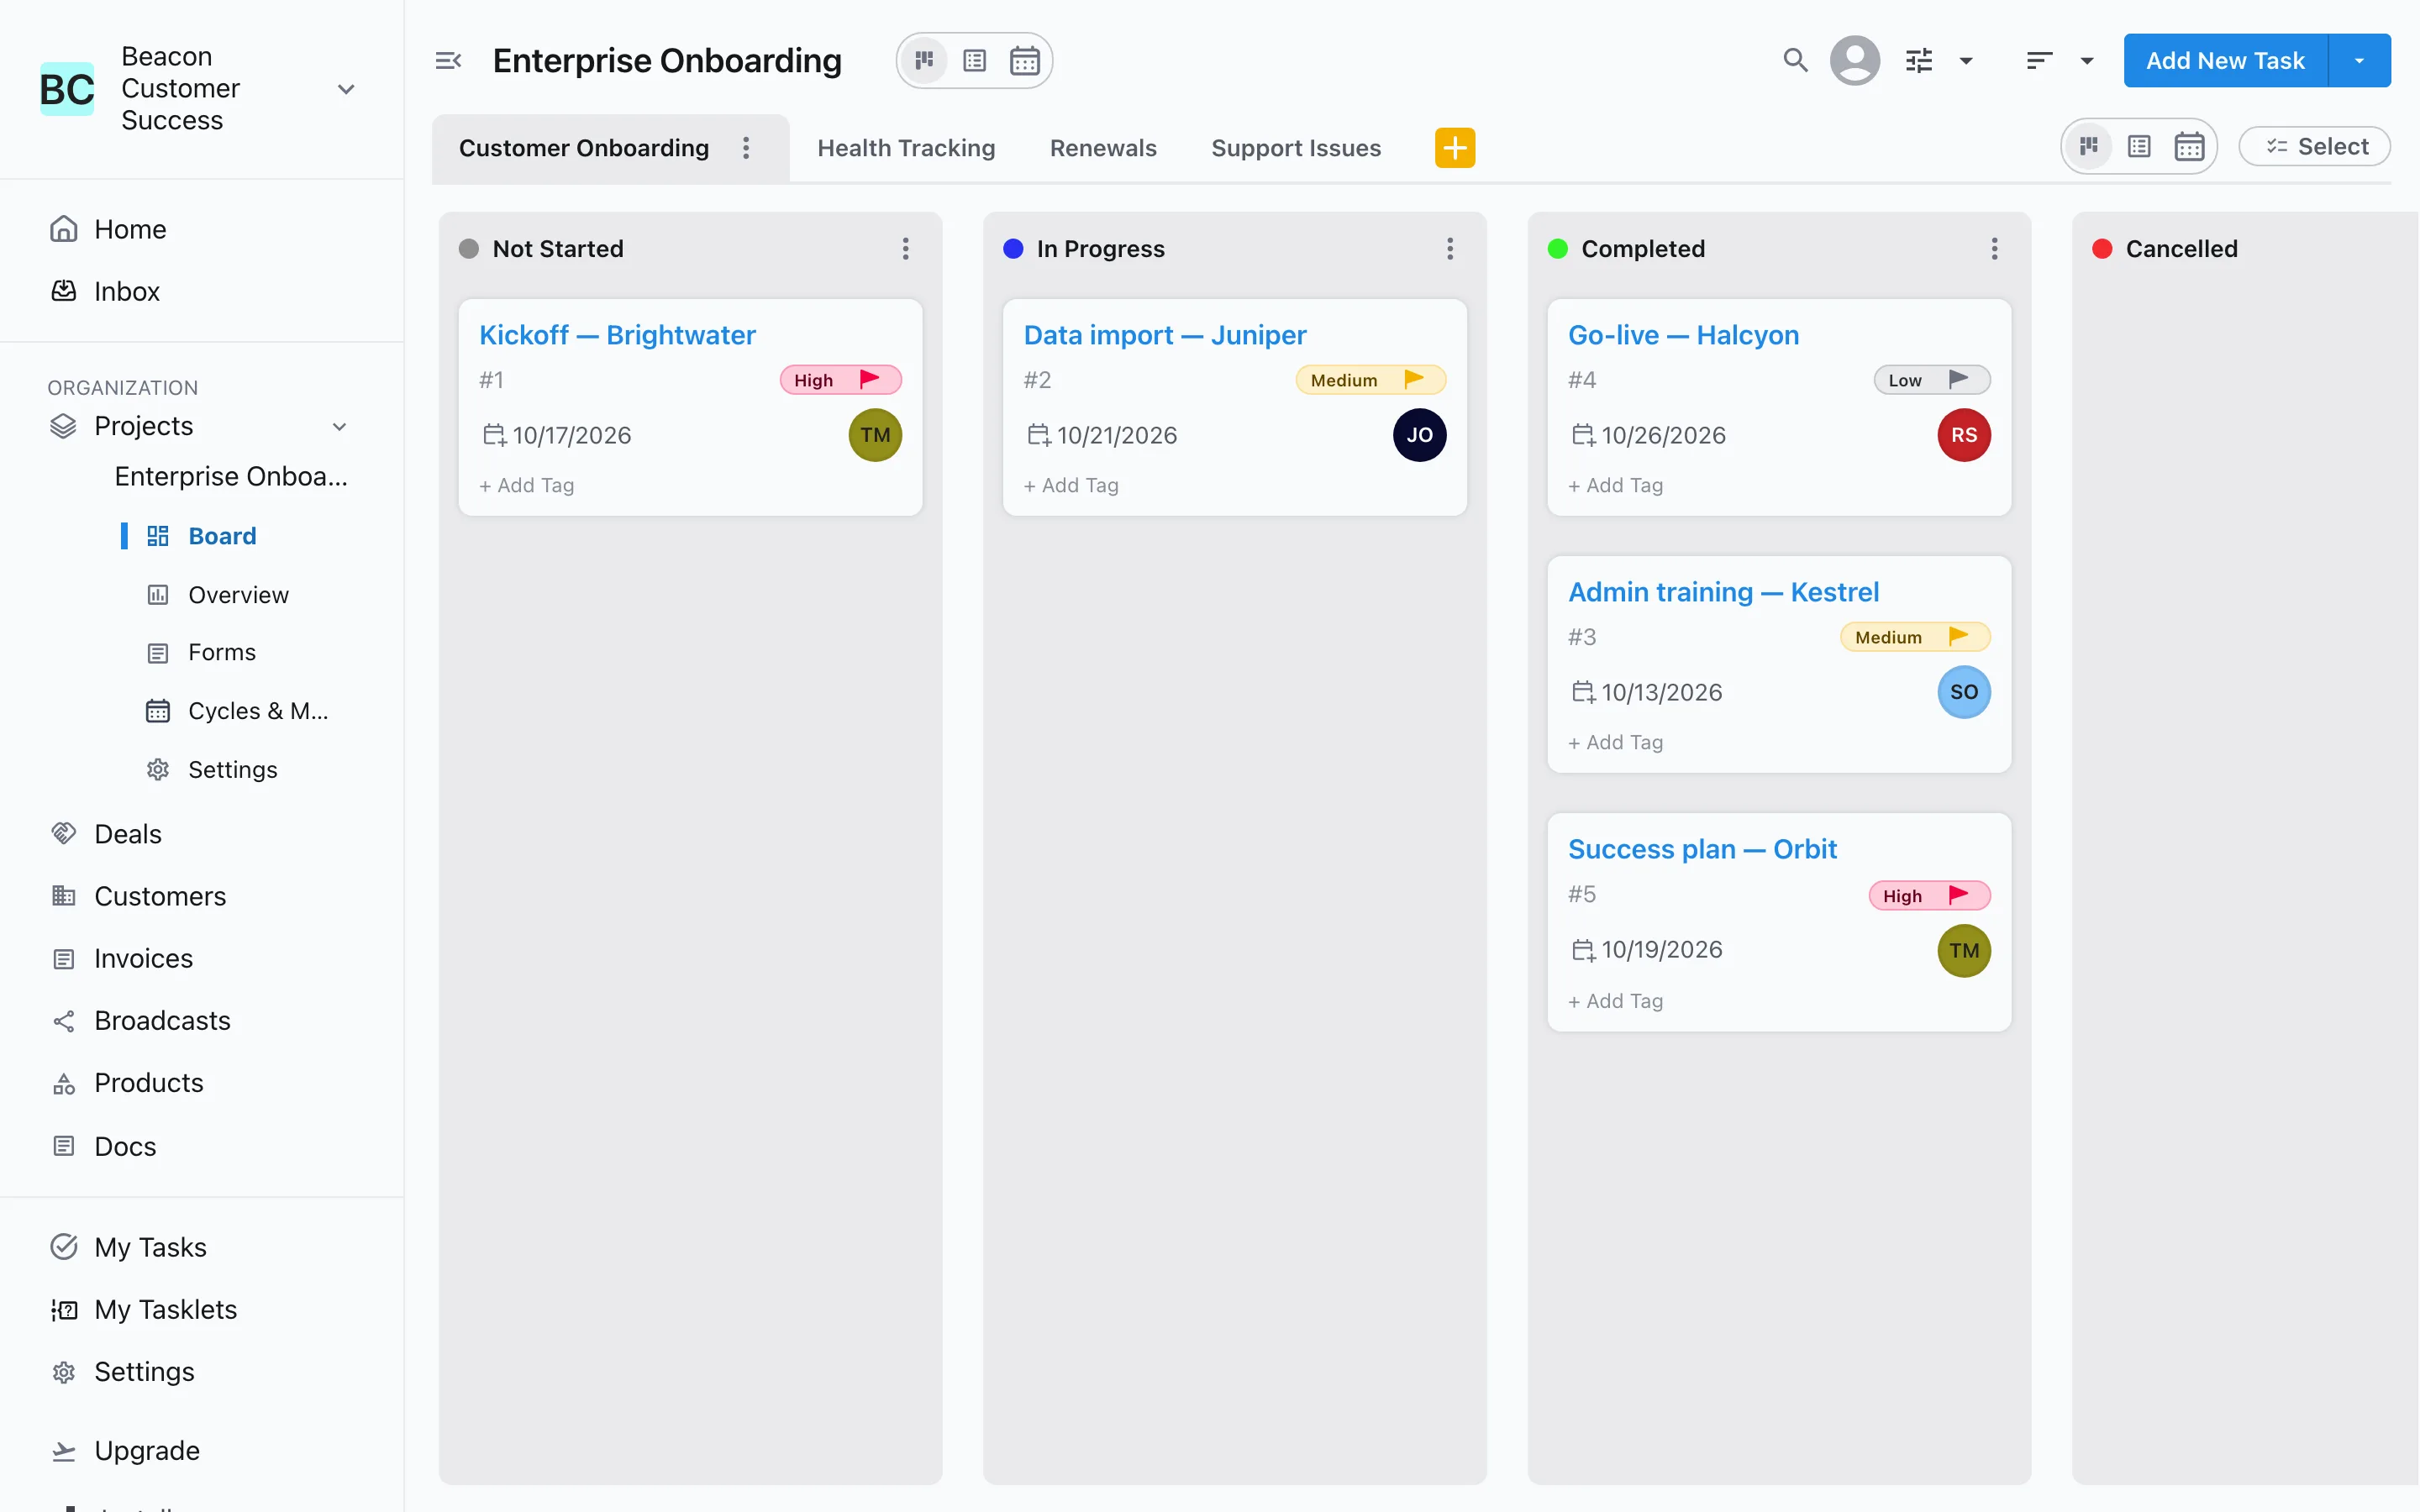Click the High priority flag on Kickoff — Brightwater
The image size is (2420, 1512).
[x=869, y=379]
